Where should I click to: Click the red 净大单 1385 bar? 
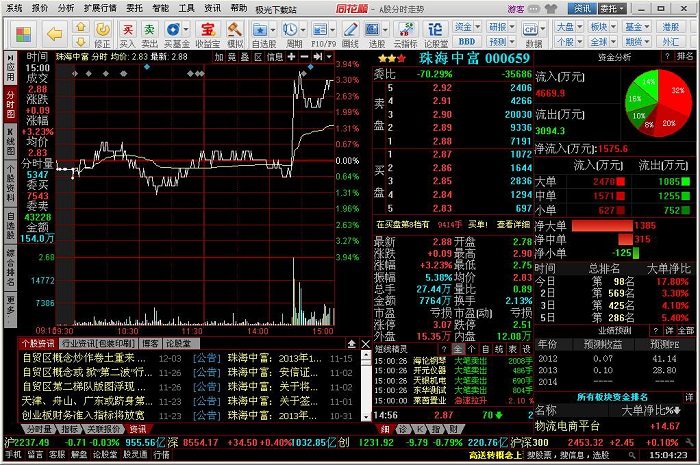[x=602, y=225]
